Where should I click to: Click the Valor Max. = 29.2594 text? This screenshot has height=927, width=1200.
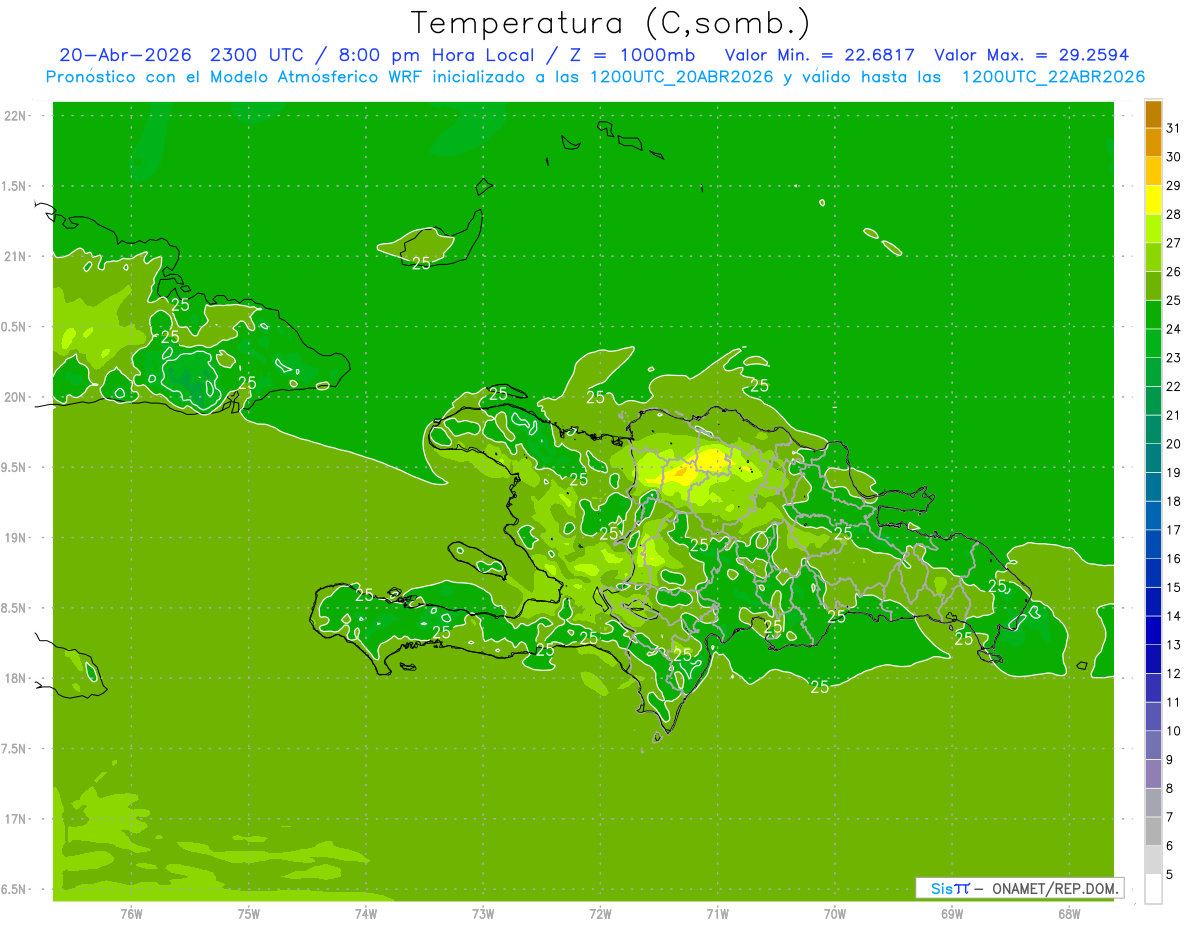coord(1031,55)
